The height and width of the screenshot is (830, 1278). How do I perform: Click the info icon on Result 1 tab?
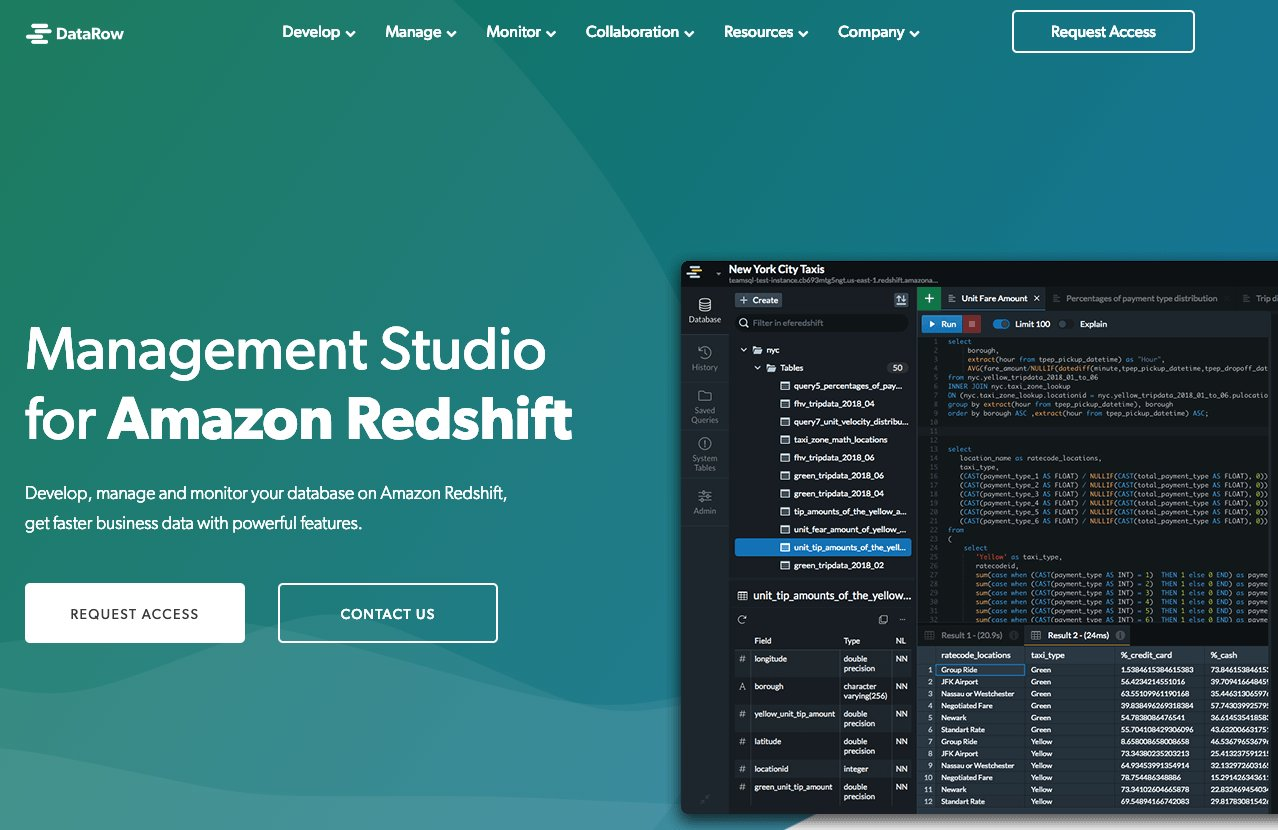[1013, 635]
